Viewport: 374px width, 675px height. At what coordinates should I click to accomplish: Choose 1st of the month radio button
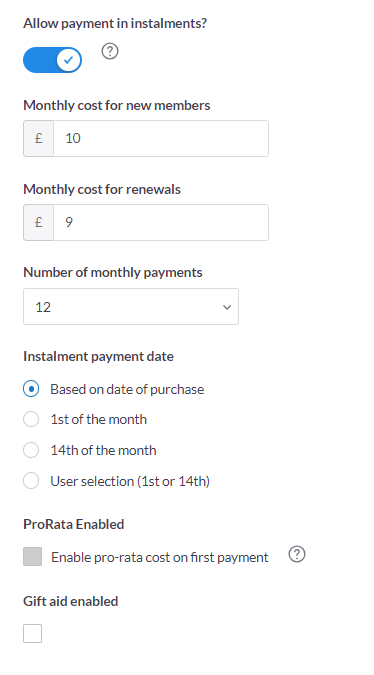point(31,419)
